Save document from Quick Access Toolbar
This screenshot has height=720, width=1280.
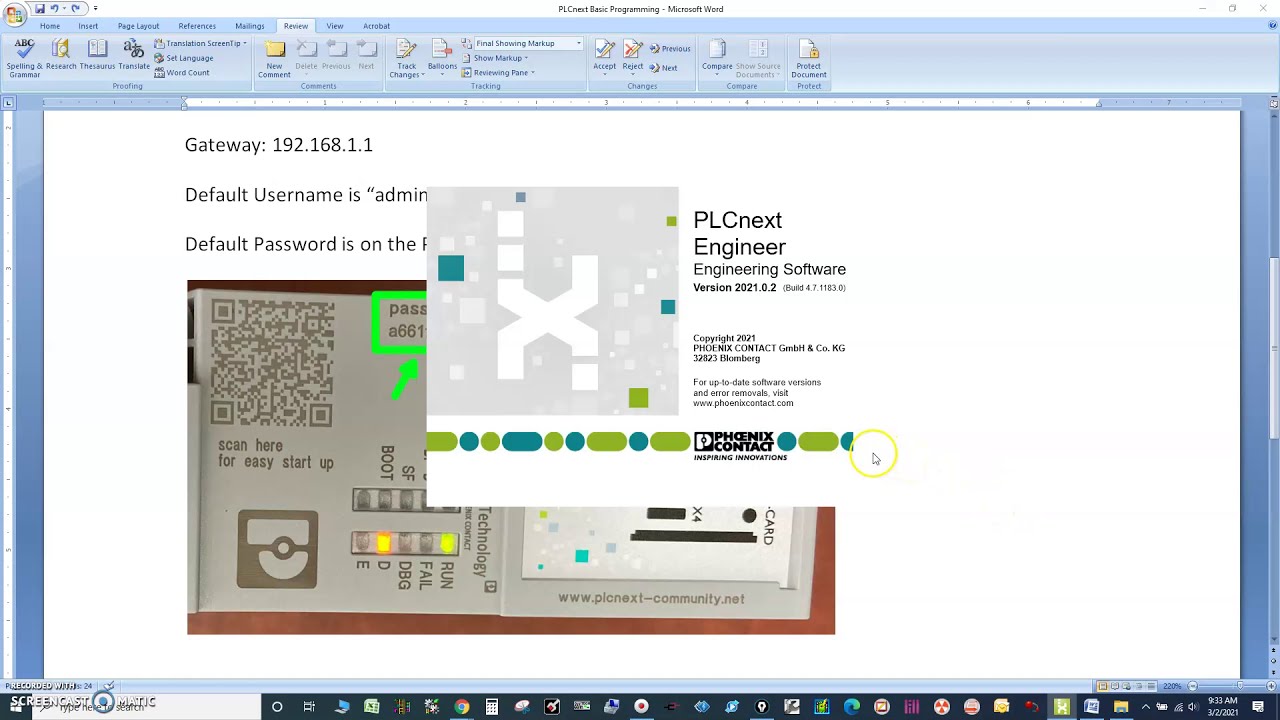coord(40,8)
